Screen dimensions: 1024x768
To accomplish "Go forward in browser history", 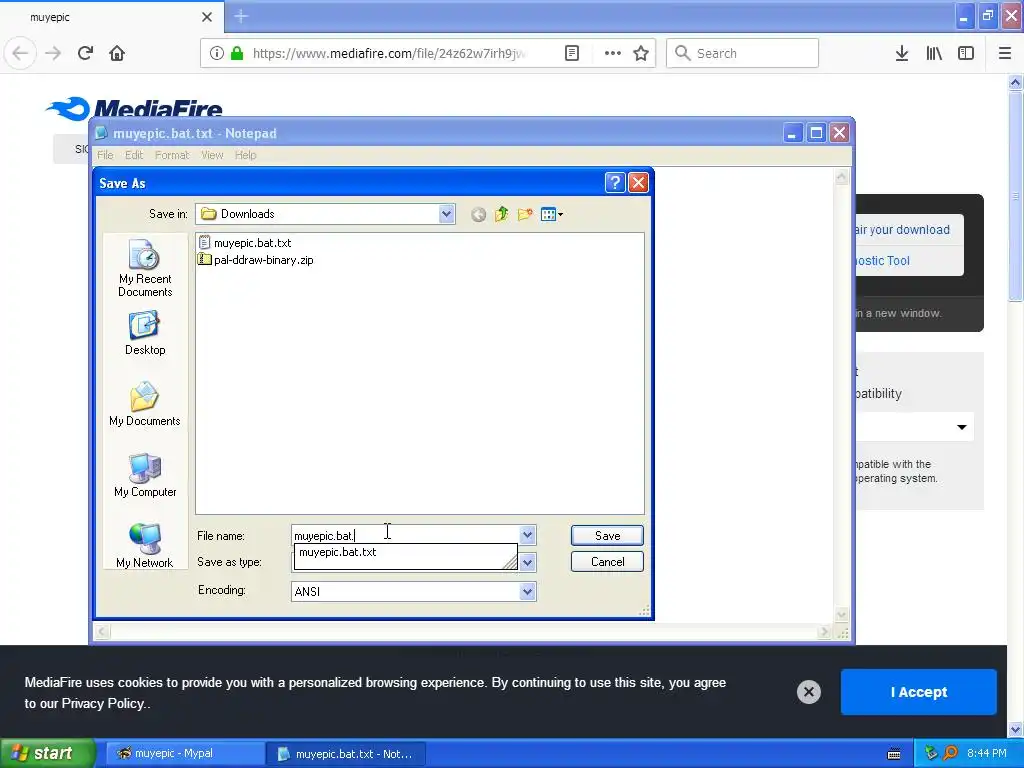I will click(53, 53).
